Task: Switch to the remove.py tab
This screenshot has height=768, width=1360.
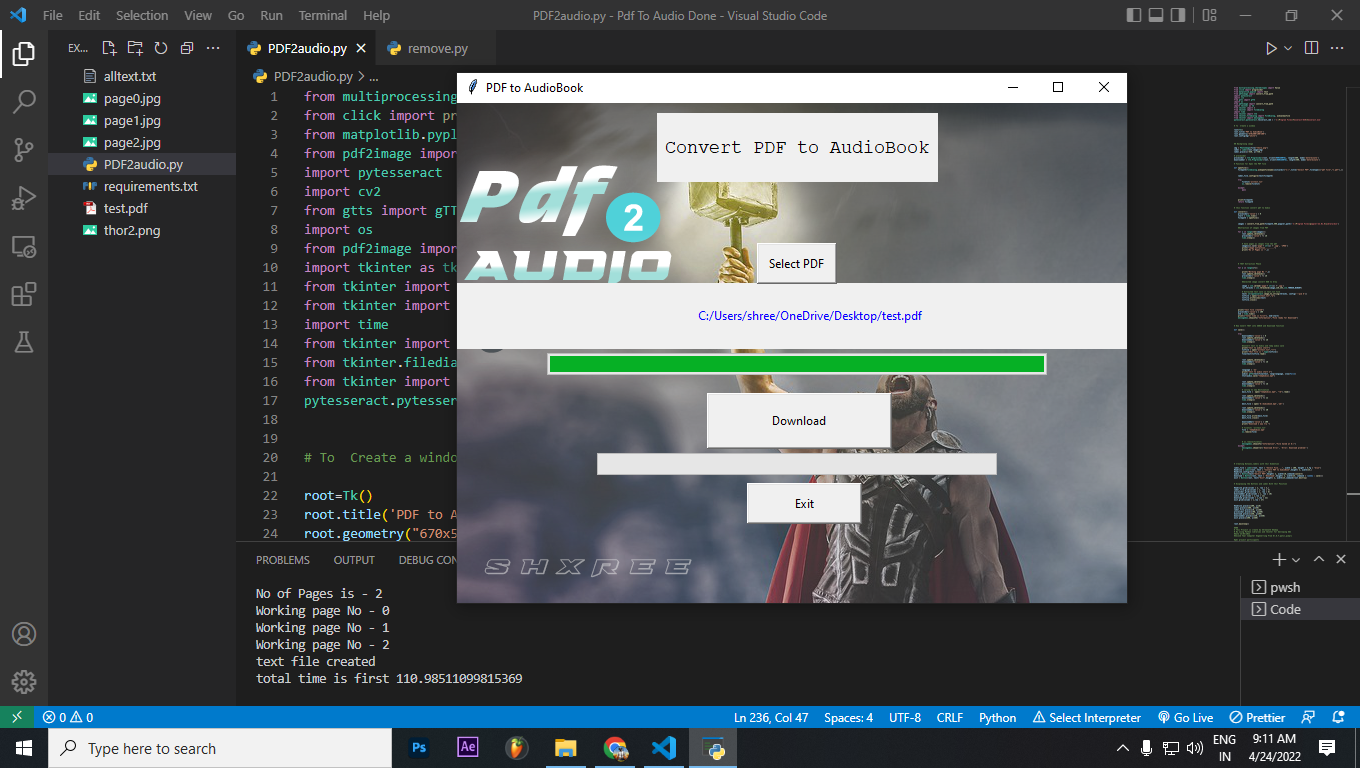Action: click(x=435, y=47)
